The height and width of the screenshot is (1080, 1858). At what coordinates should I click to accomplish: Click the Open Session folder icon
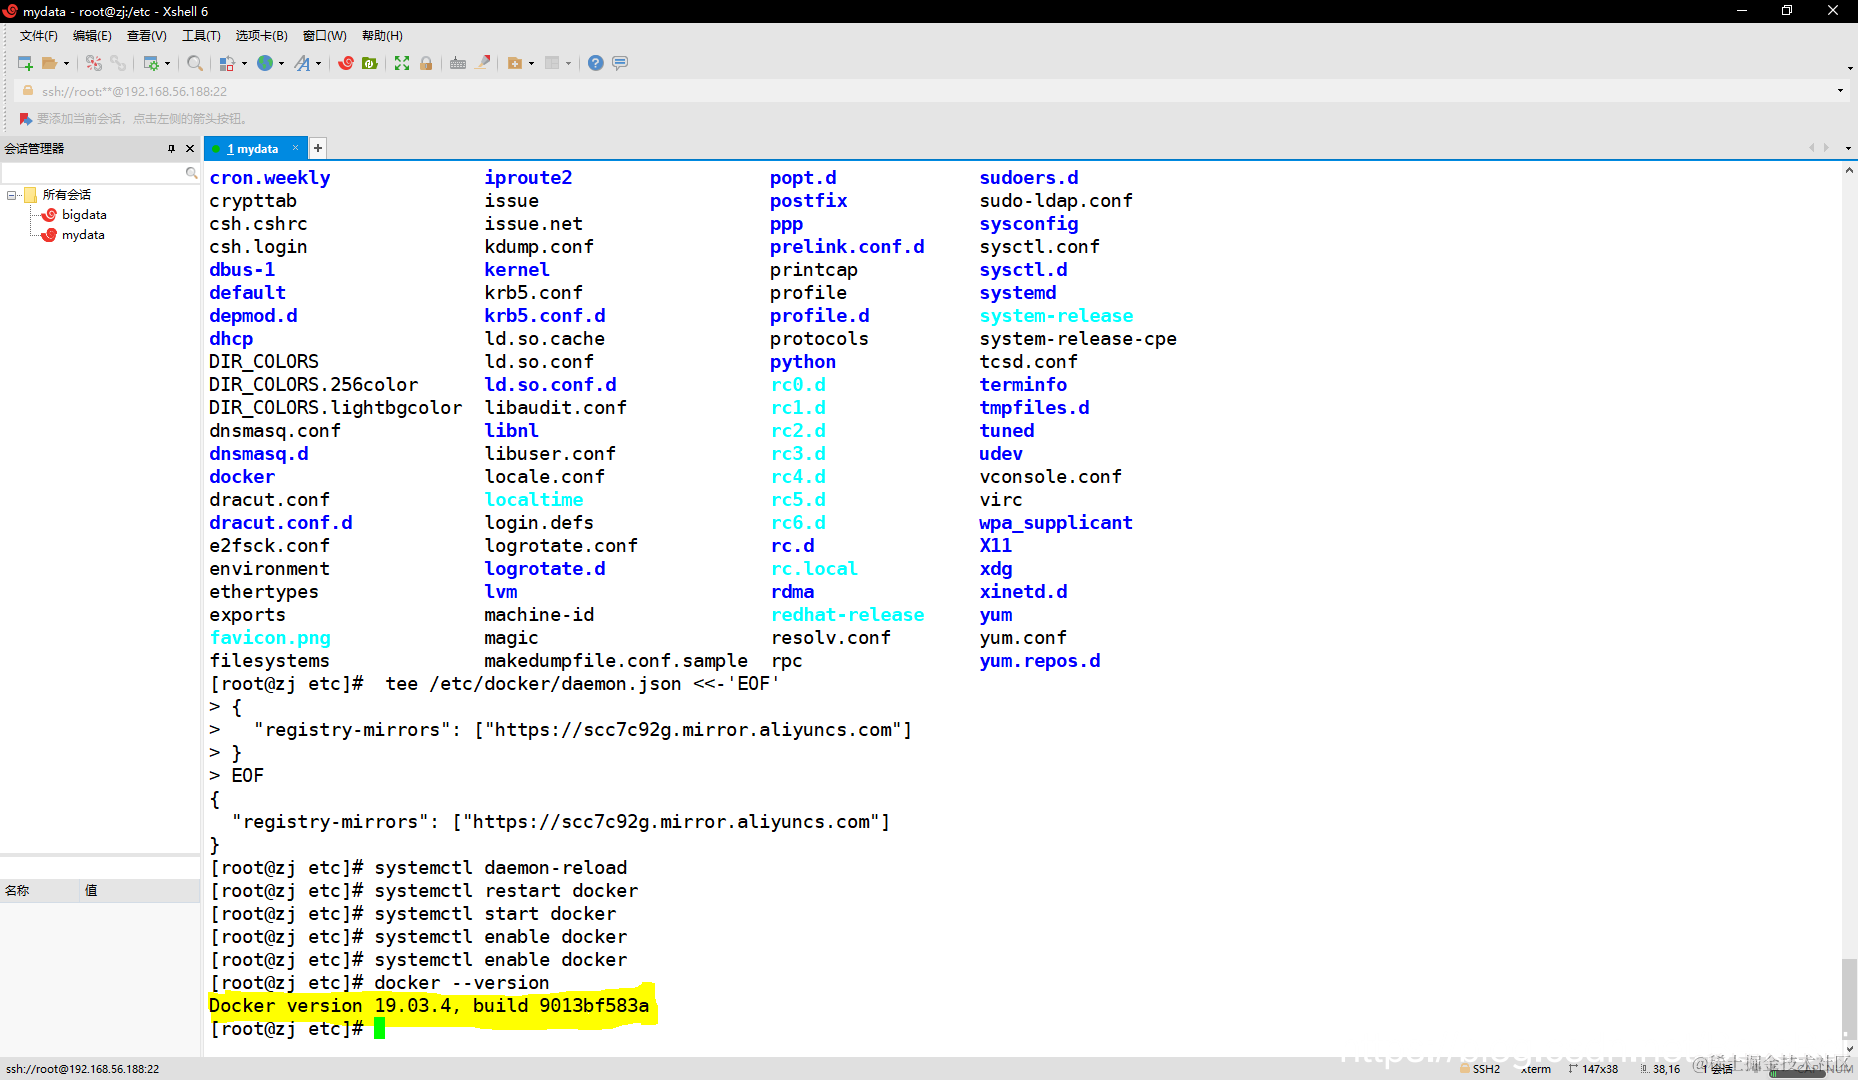click(x=49, y=63)
